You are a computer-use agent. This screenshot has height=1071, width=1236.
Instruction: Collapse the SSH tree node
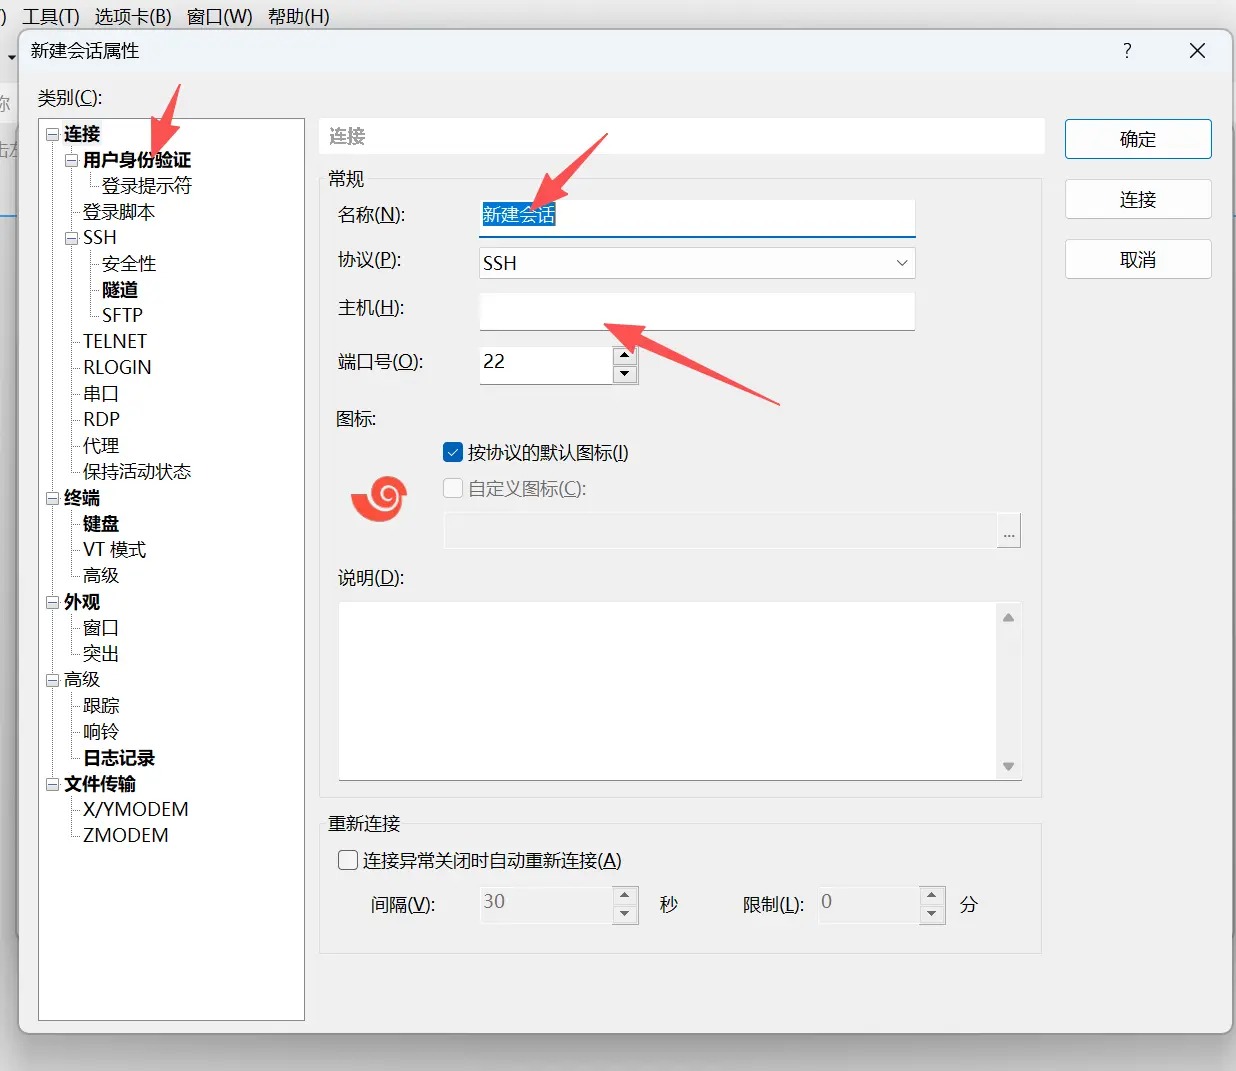point(71,238)
